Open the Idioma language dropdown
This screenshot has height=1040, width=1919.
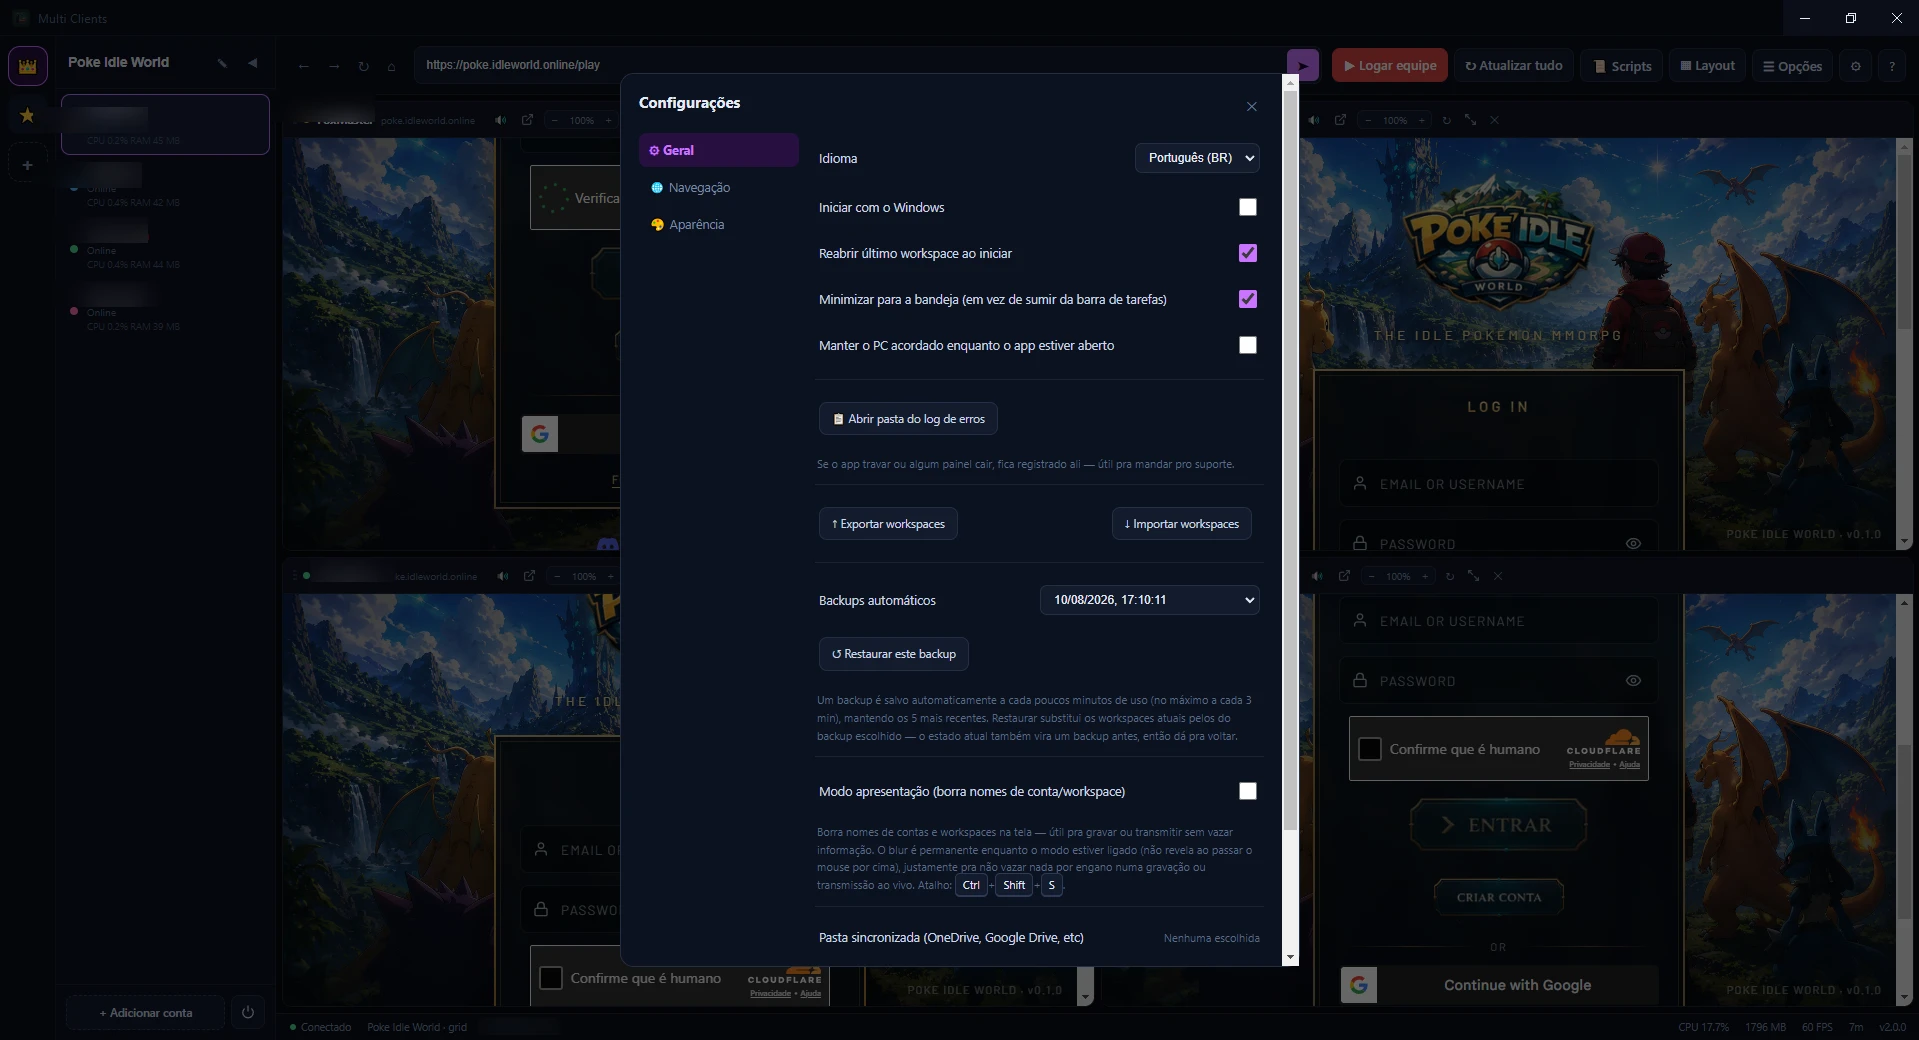(x=1197, y=158)
